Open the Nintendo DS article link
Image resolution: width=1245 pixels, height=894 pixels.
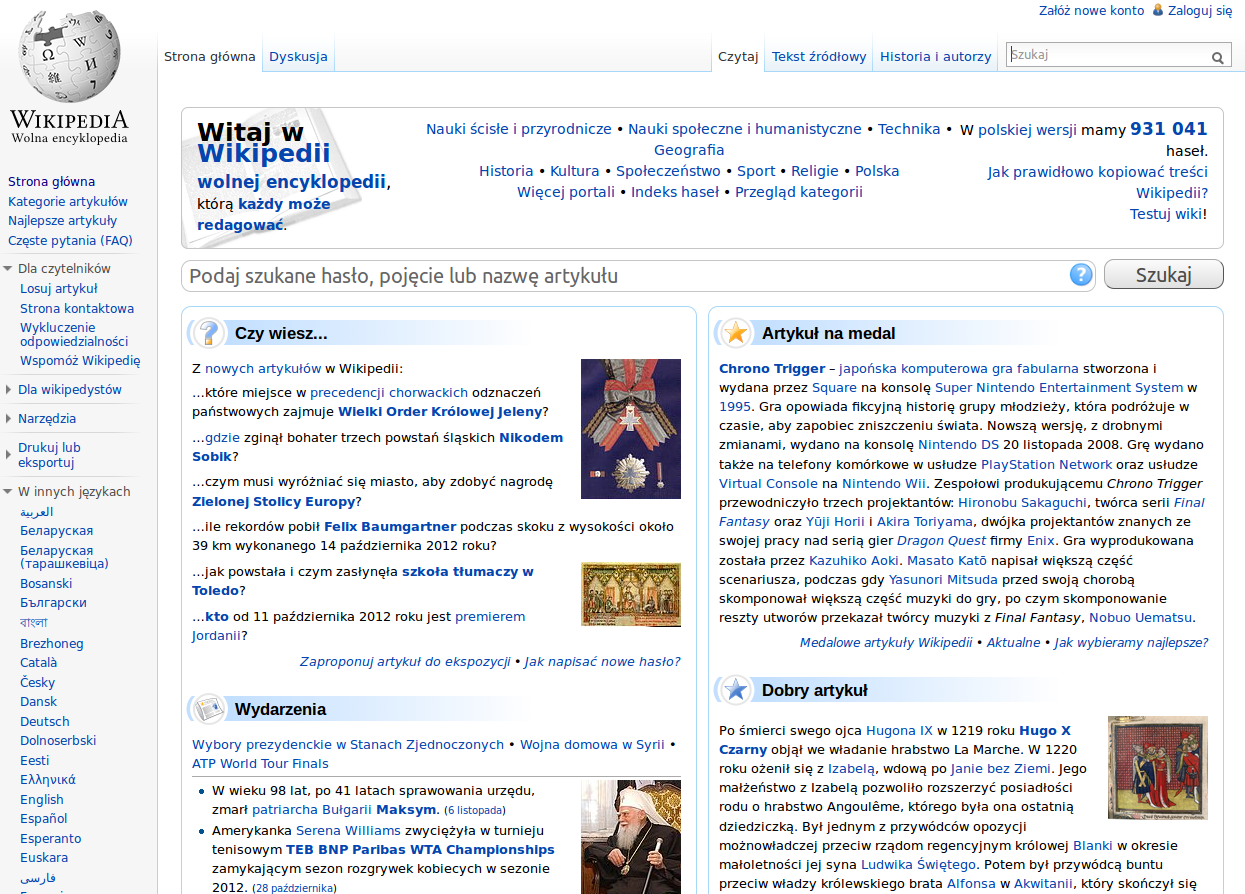[x=958, y=445]
